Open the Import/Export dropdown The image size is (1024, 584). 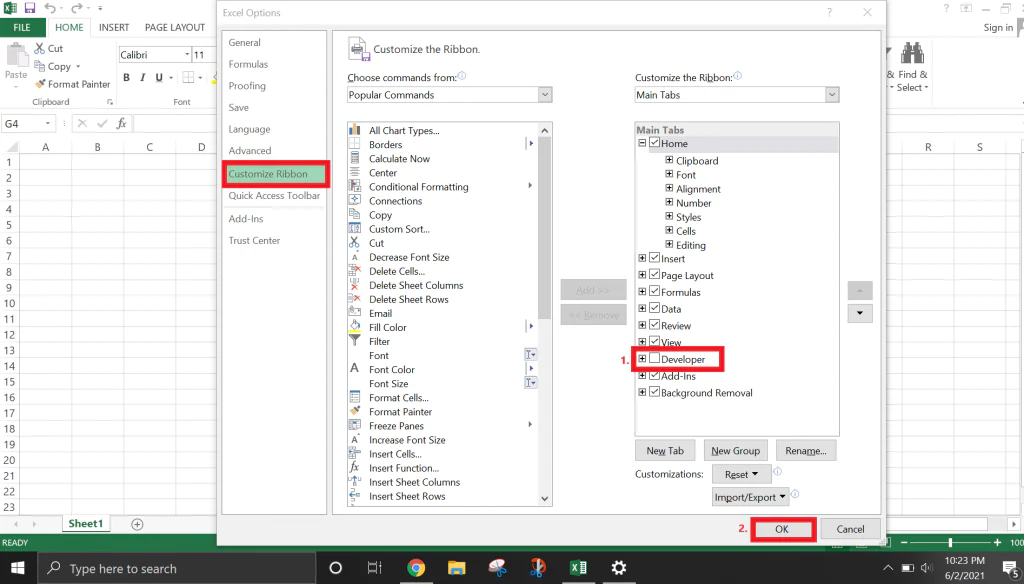click(750, 497)
